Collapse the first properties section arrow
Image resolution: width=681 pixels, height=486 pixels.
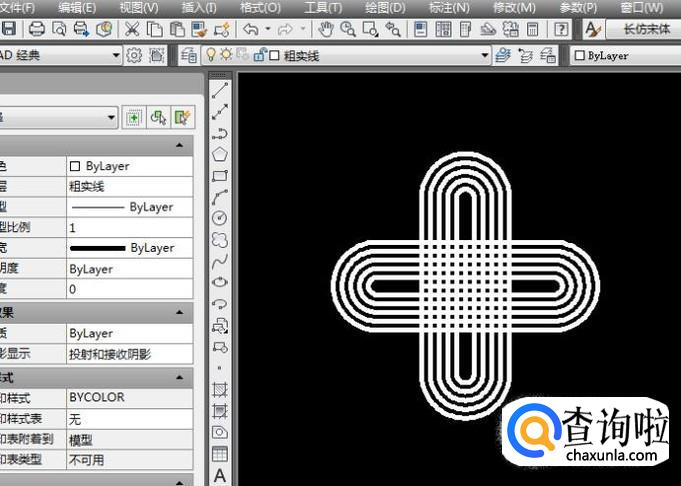181,146
